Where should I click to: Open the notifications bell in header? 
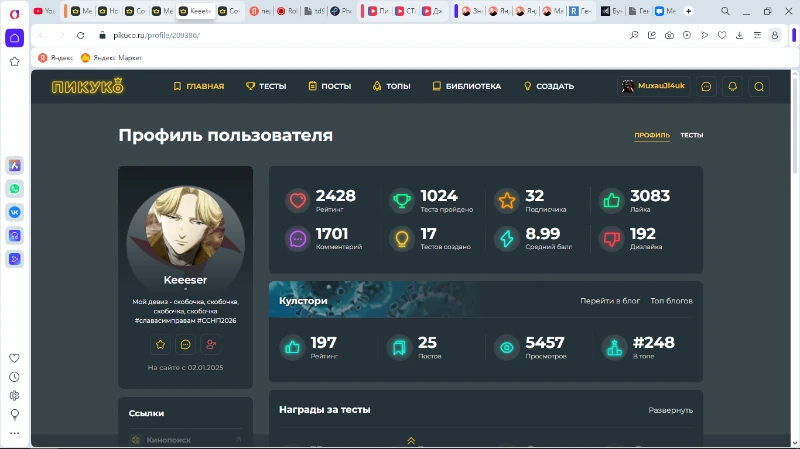pos(733,87)
